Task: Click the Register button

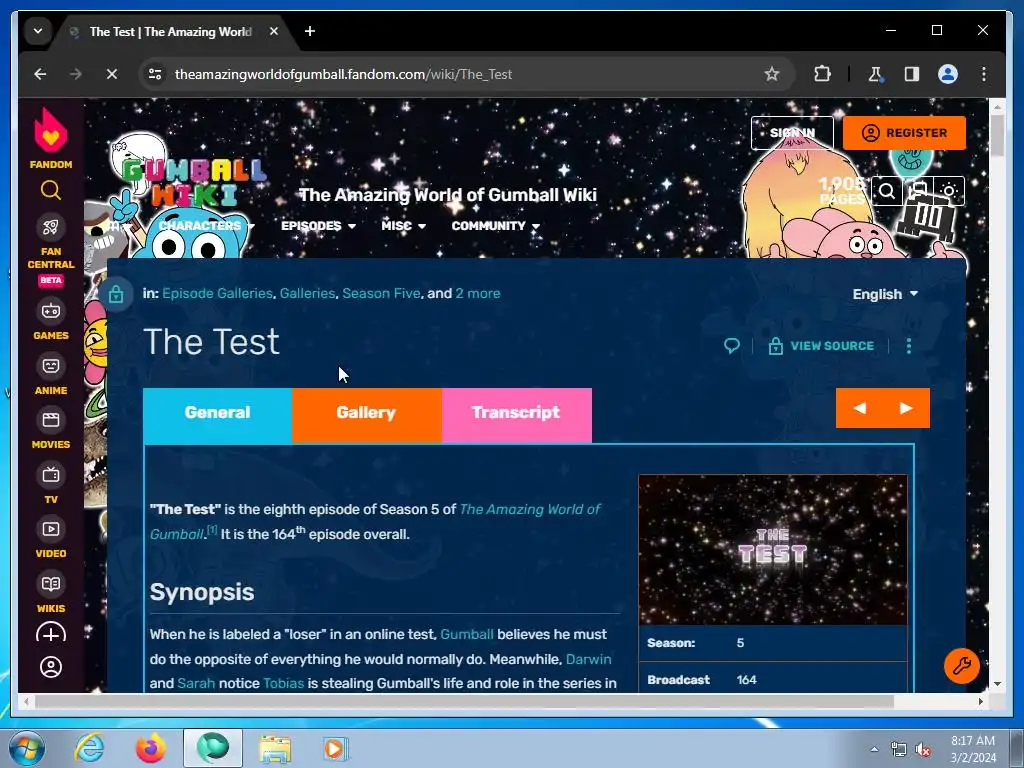Action: coord(904,133)
